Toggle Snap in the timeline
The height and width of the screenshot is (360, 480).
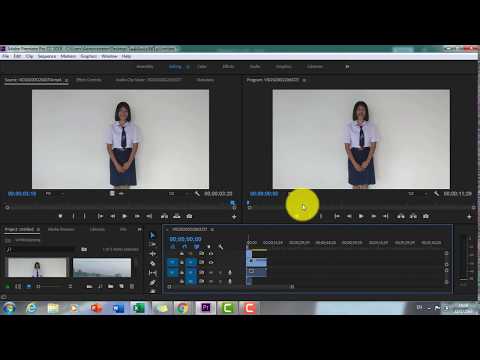185,247
